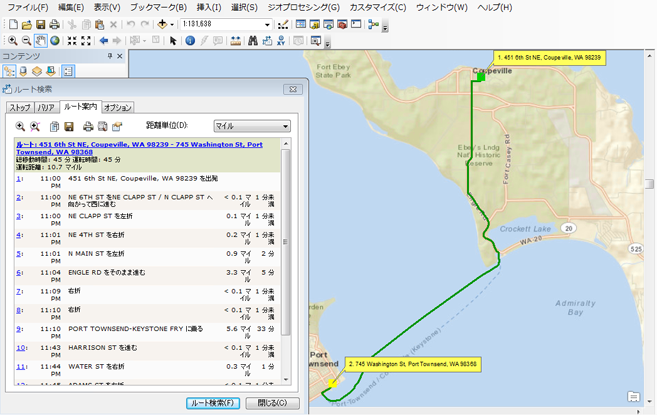The image size is (657, 415).
Task: Zoom in using directions magnifier icon
Action: pyautogui.click(x=20, y=127)
